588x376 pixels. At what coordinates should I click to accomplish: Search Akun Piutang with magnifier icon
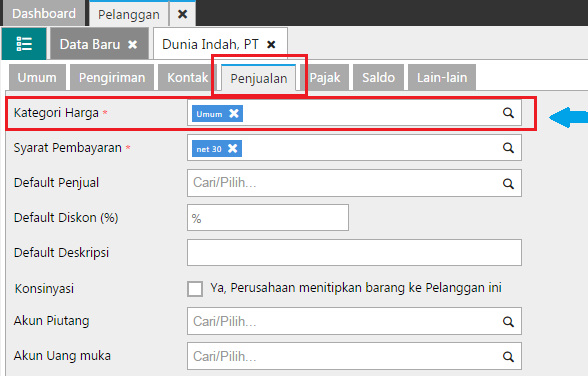508,321
